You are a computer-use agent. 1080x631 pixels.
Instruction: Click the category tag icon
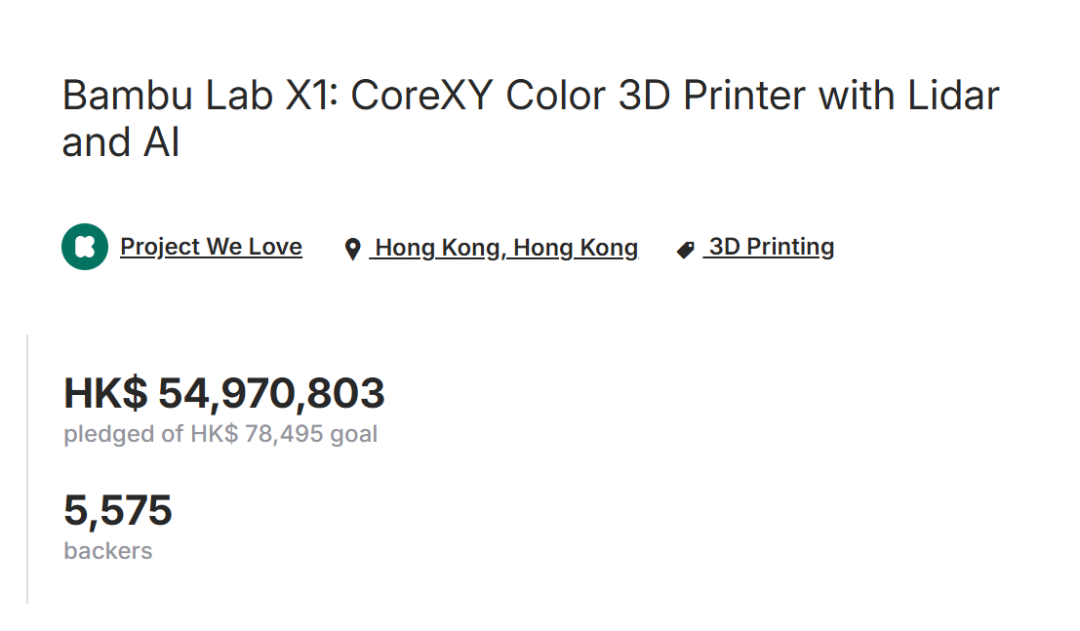point(685,249)
